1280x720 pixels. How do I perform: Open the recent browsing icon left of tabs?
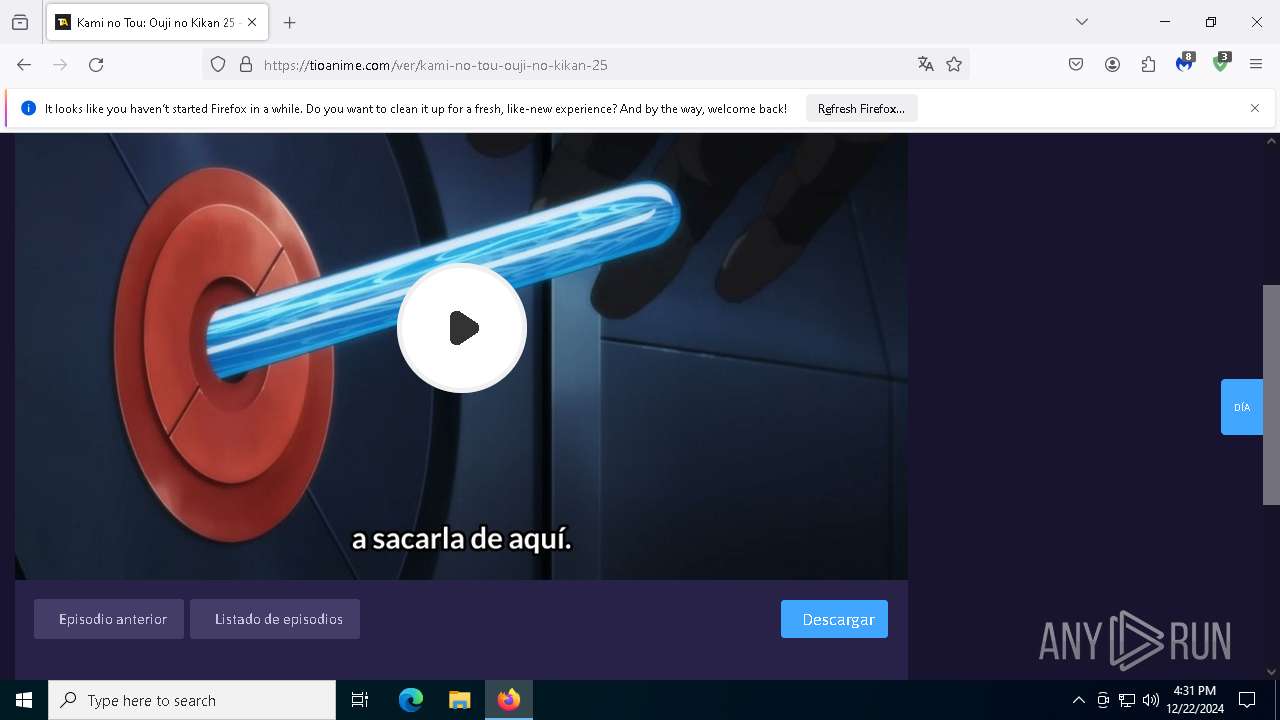point(20,22)
